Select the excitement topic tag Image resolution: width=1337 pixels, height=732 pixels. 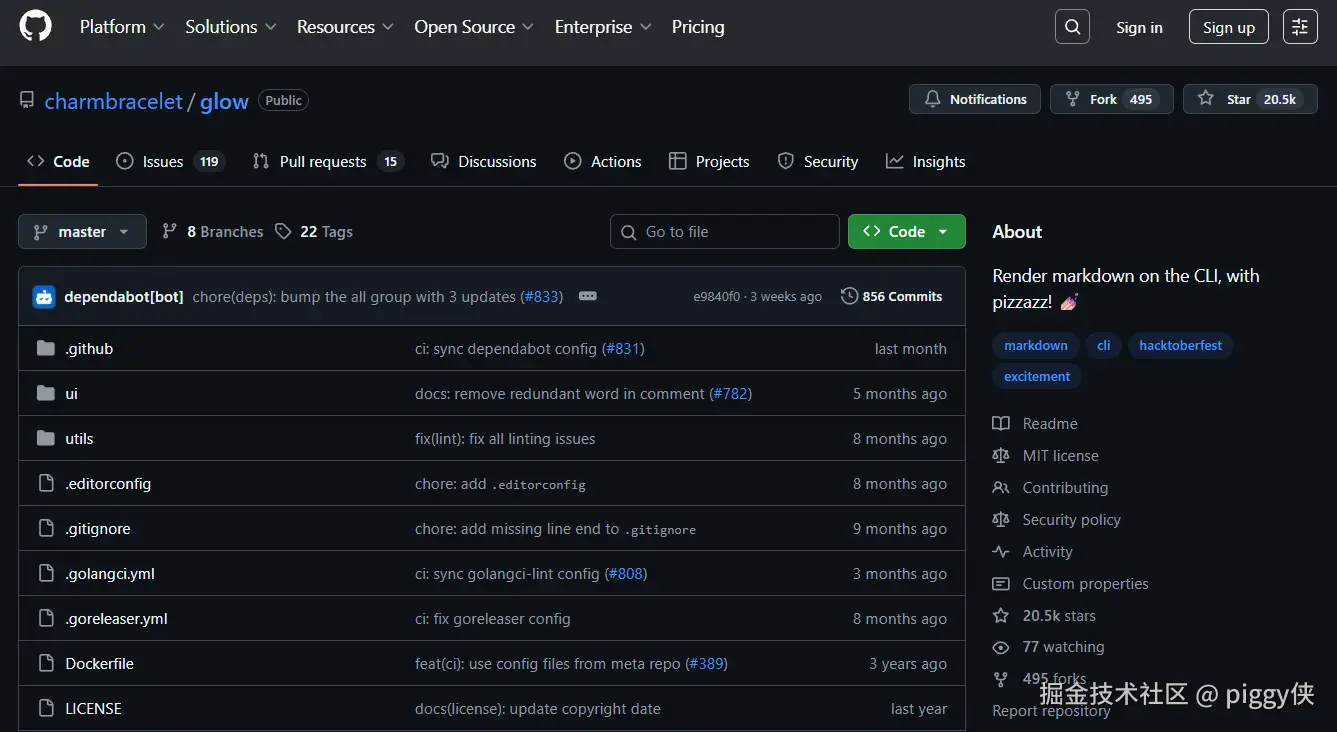pos(1037,377)
